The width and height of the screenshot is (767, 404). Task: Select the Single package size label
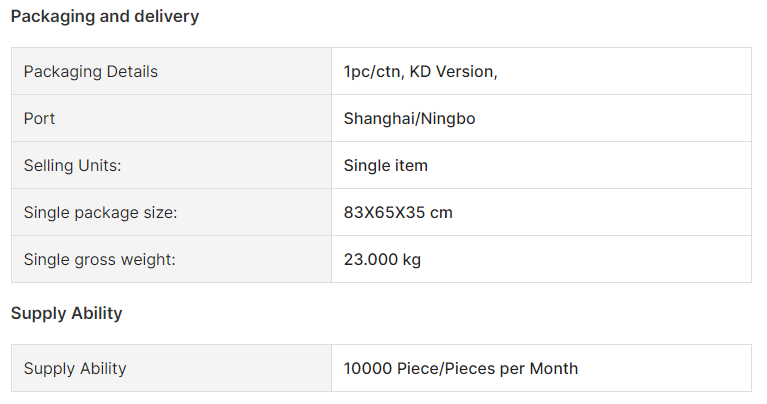[x=100, y=212]
